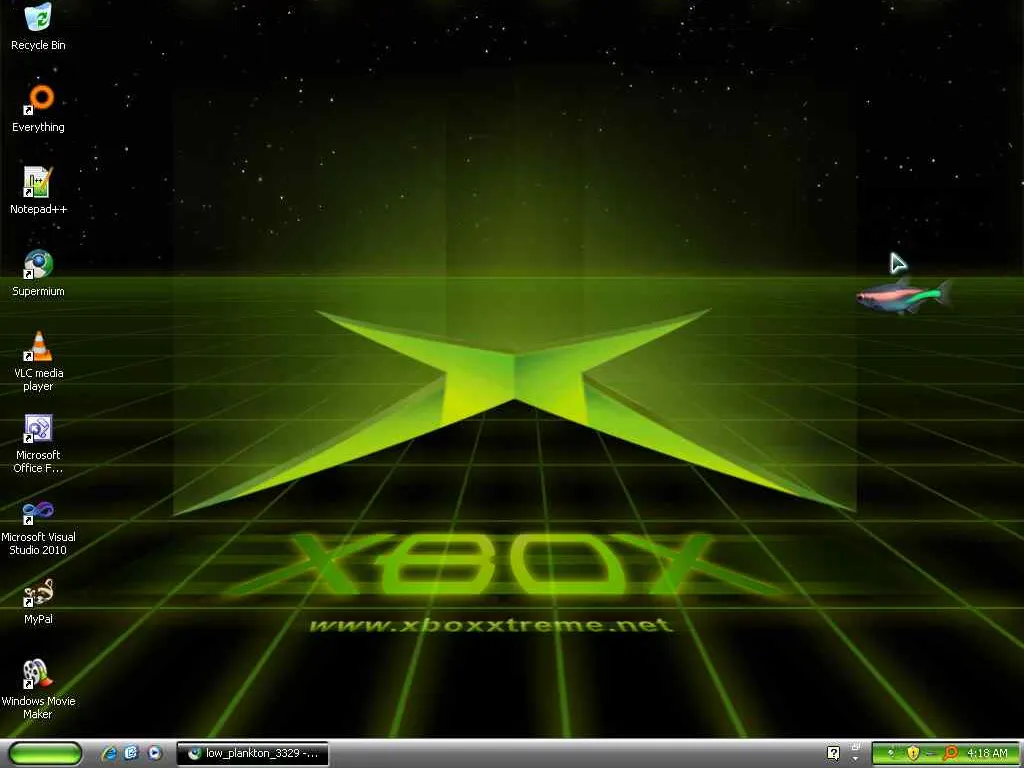This screenshot has width=1024, height=768.
Task: Launch Windows Media Player from Quick Launch
Action: click(155, 753)
